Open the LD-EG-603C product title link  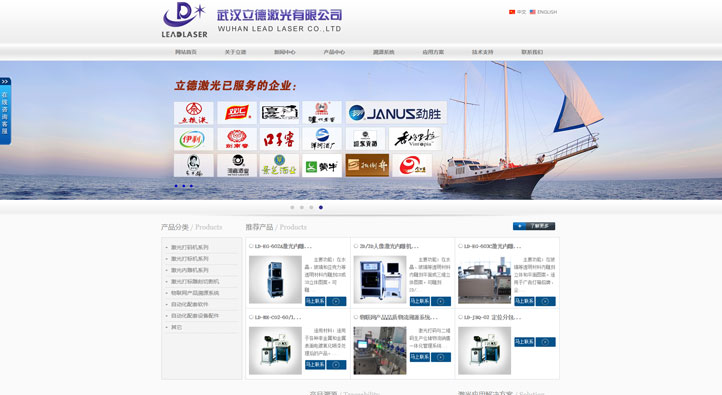[493, 246]
